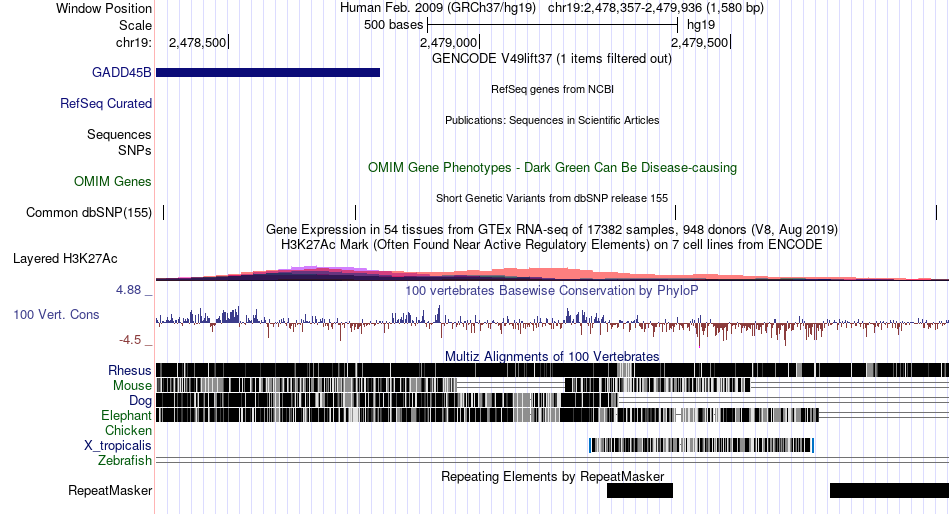Select the OMIM Genes track label

112,182
